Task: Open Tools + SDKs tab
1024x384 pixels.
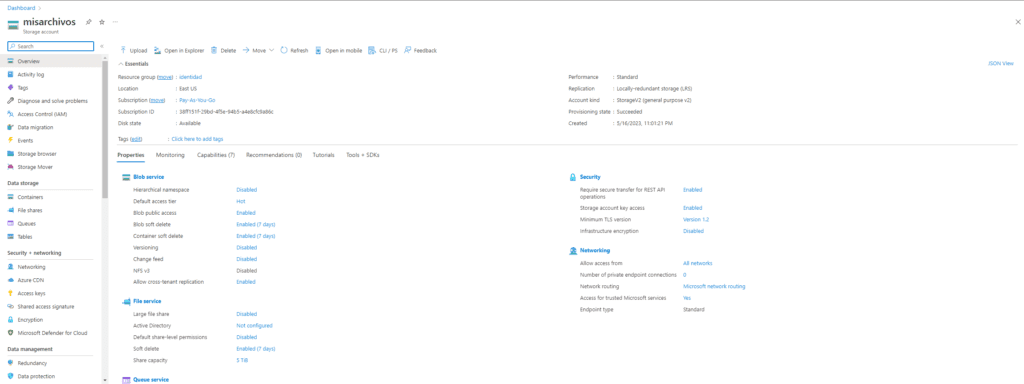Action: coord(362,155)
